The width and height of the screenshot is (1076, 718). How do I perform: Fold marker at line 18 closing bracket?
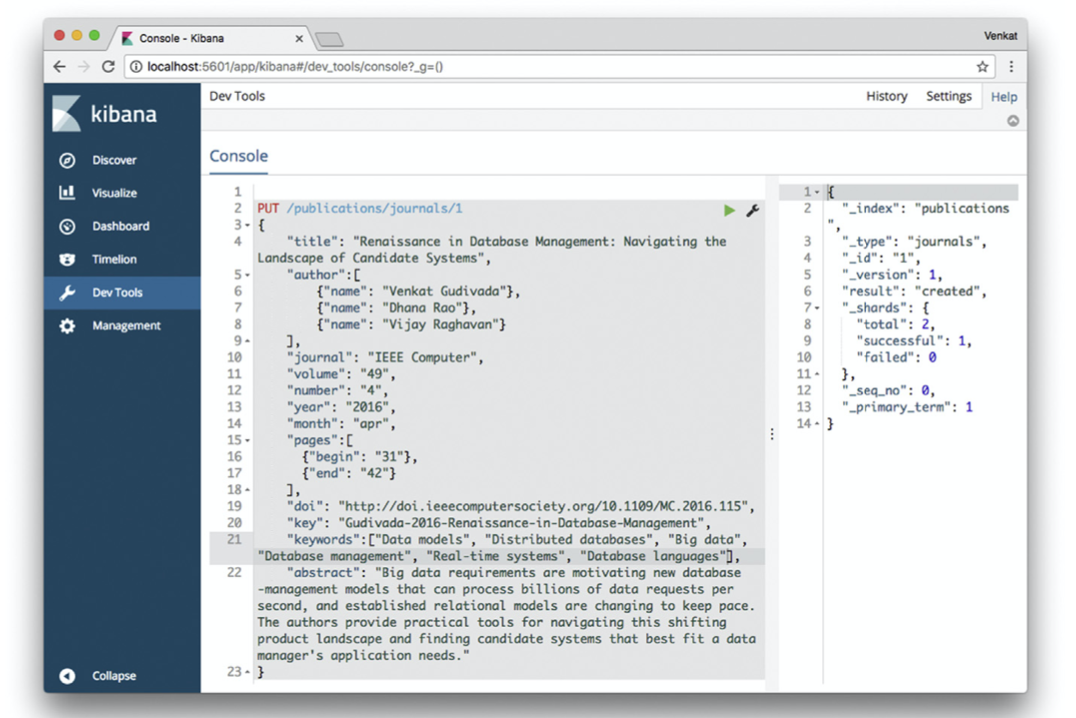point(248,490)
